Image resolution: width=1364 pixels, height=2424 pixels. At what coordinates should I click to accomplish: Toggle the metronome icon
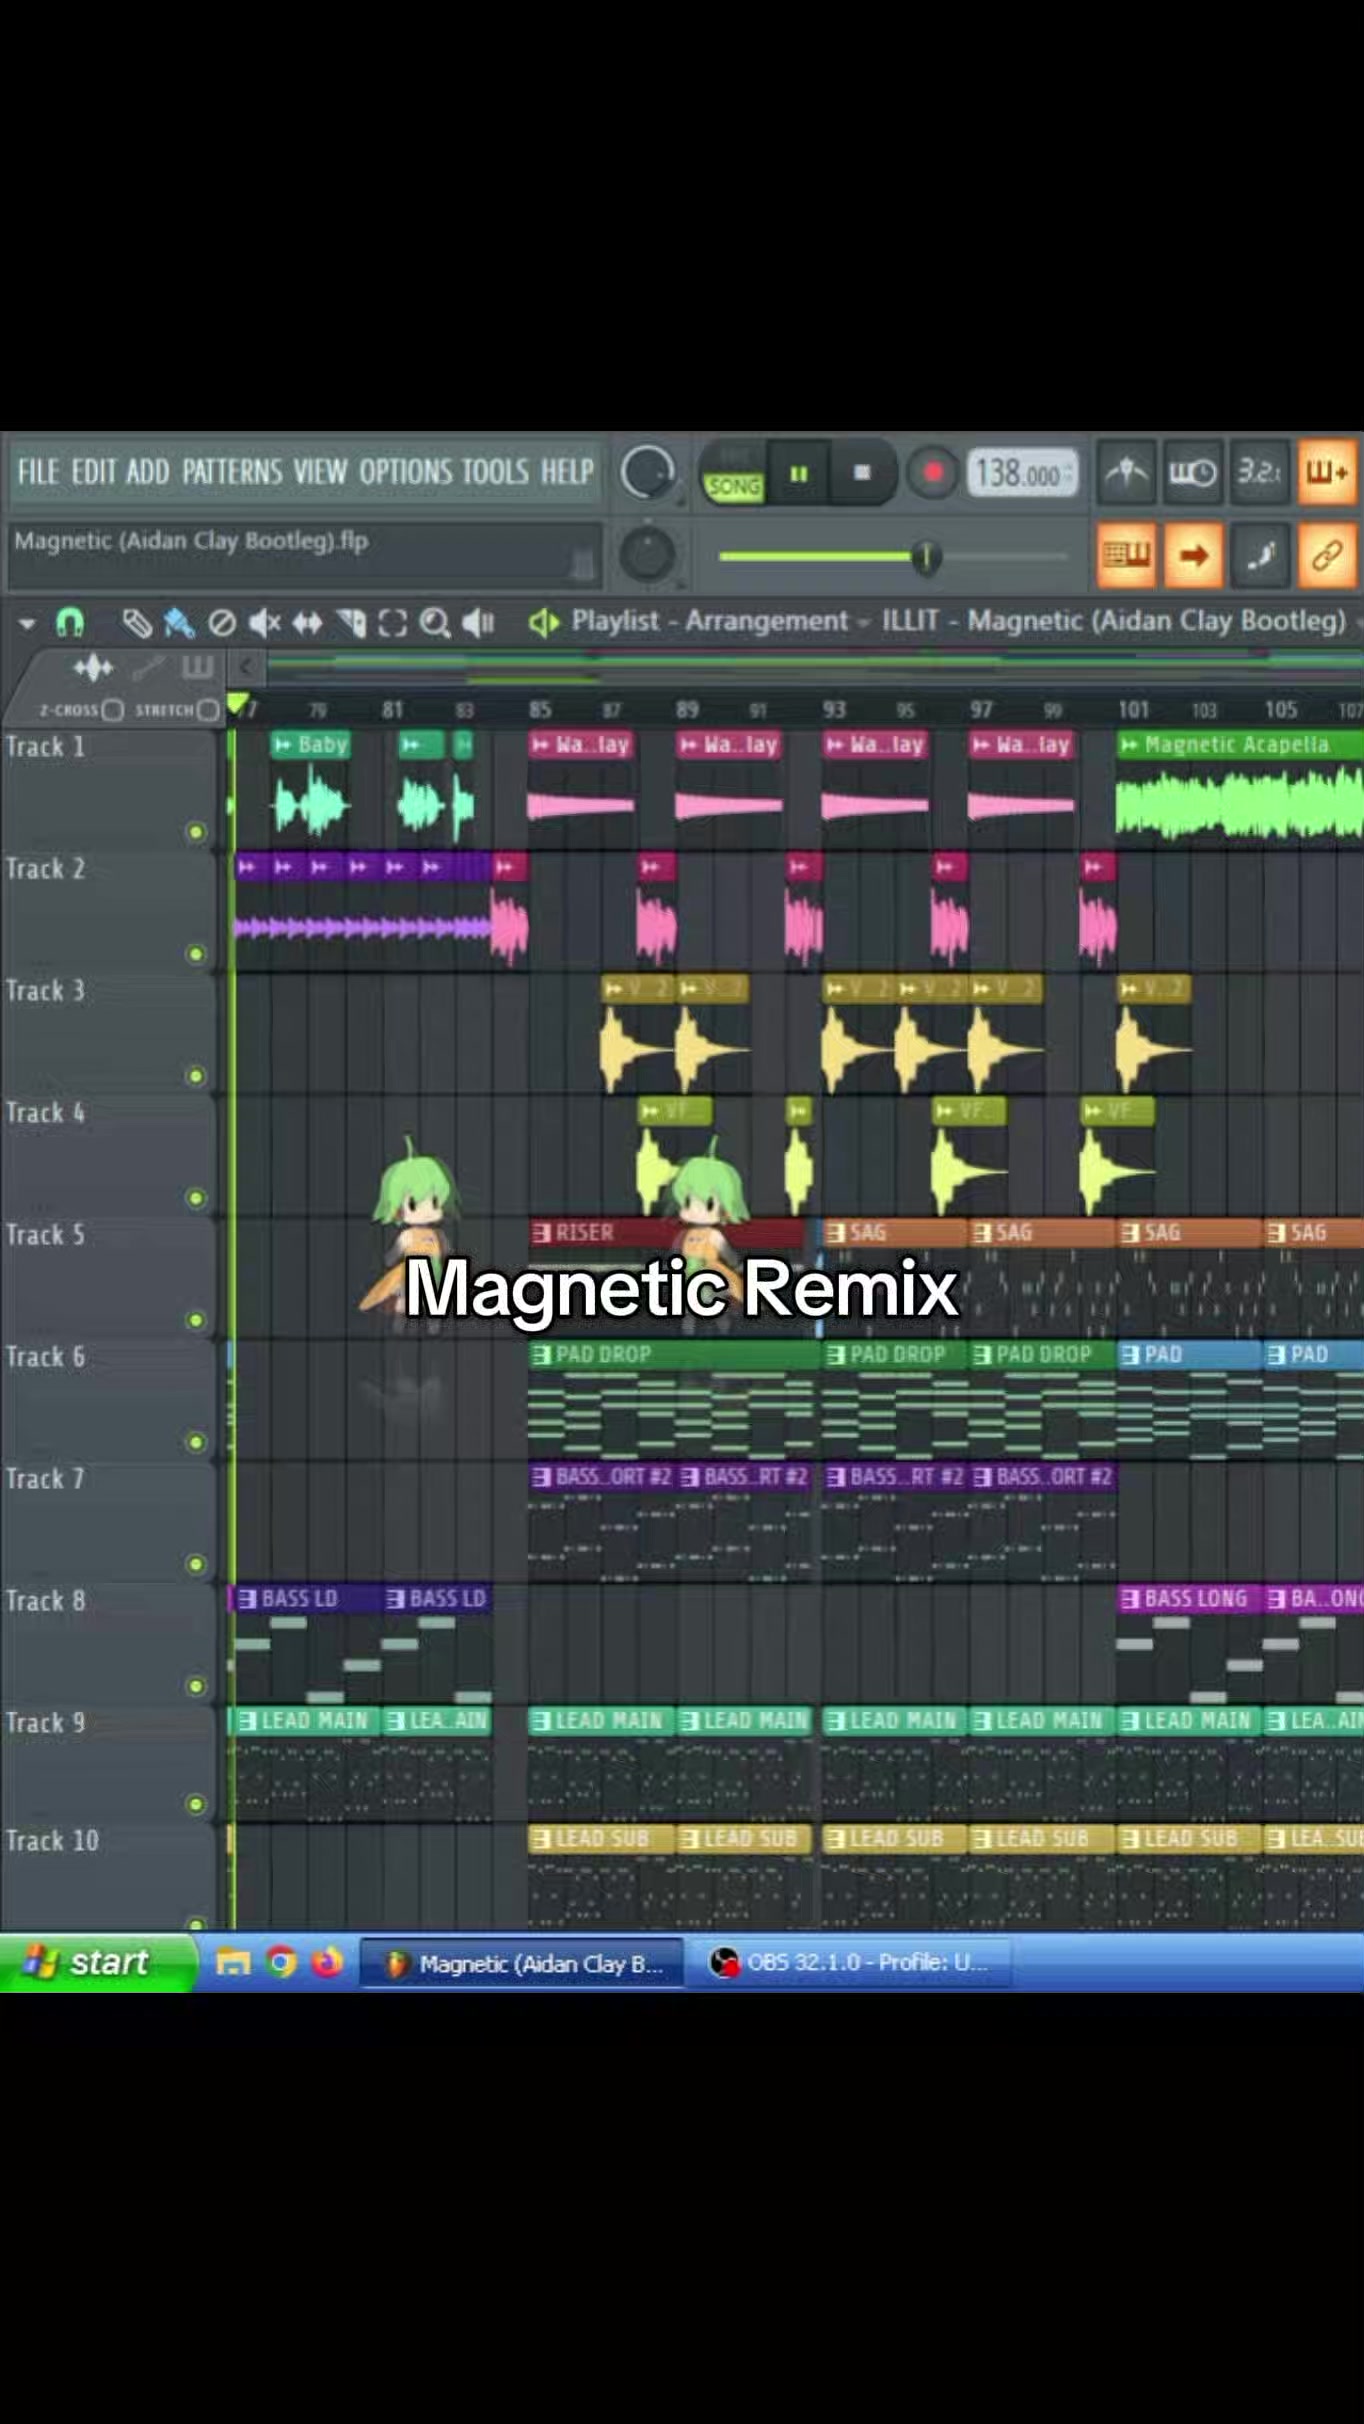[x=1127, y=472]
